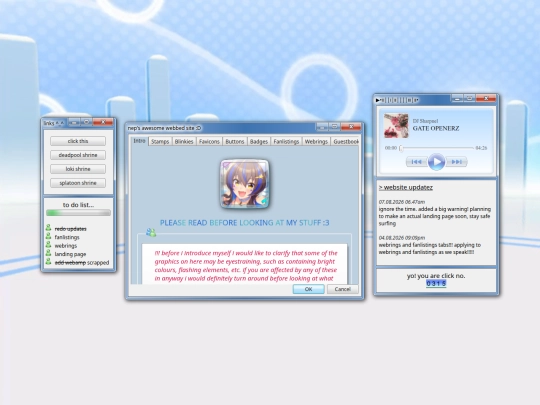Click the buddy icon above the warning text
This screenshot has width=540, height=405.
click(x=151, y=232)
